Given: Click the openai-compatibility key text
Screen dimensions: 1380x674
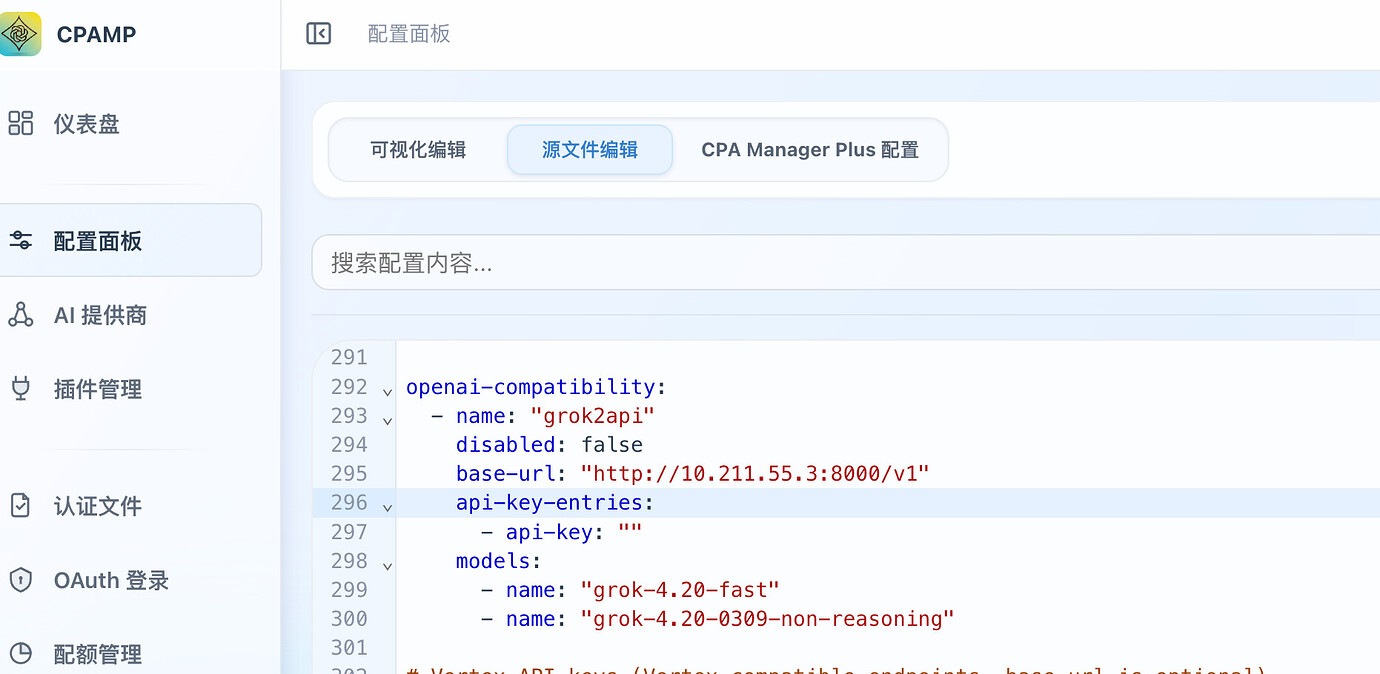Looking at the screenshot, I should pyautogui.click(x=530, y=386).
